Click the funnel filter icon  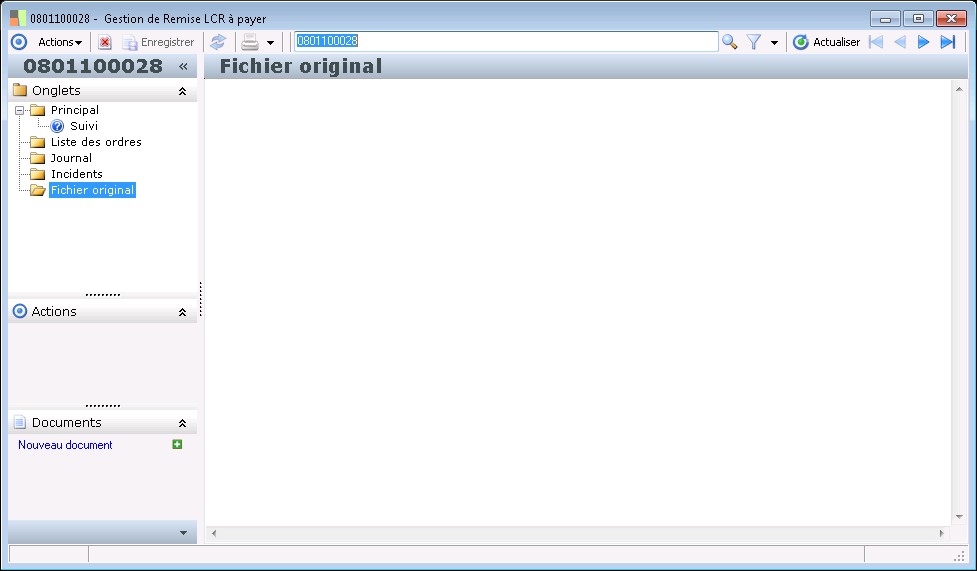pos(754,42)
